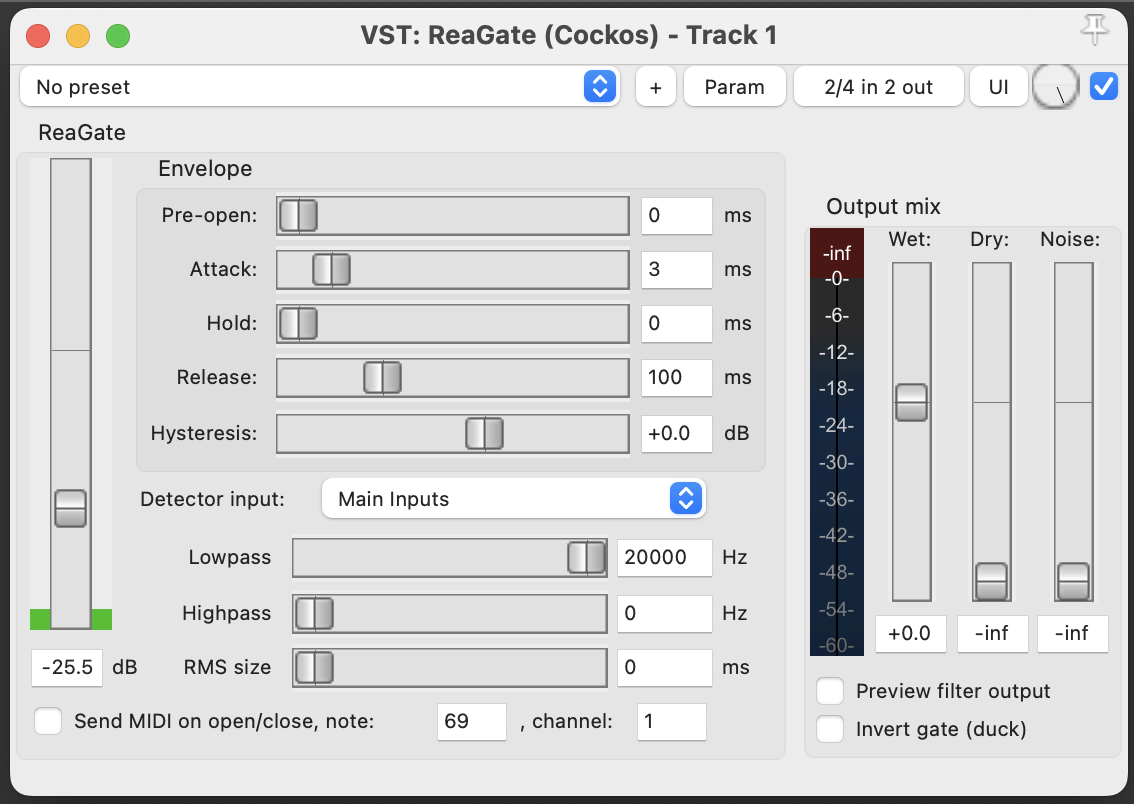The height and width of the screenshot is (804, 1134).
Task: Click the Hold slider handle
Action: click(x=298, y=323)
